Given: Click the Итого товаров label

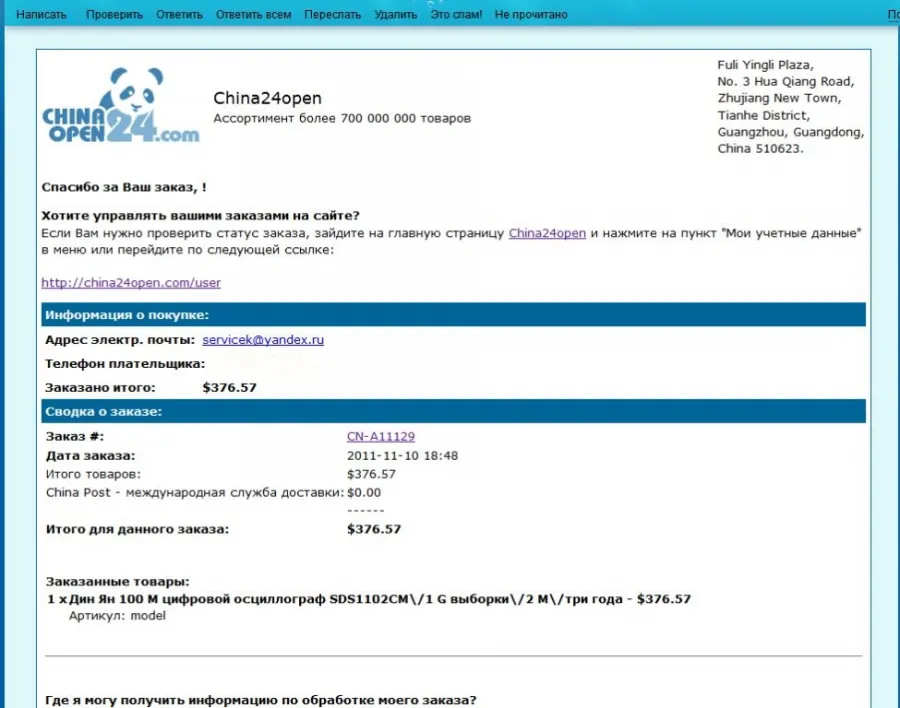Looking at the screenshot, I should 93,474.
